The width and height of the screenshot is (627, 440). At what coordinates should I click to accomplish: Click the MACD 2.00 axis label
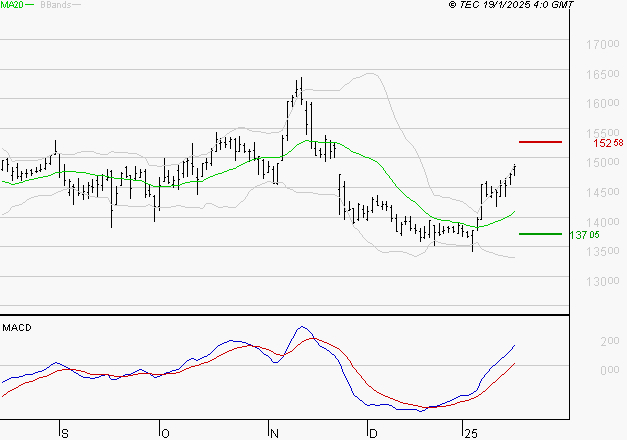tap(610, 341)
